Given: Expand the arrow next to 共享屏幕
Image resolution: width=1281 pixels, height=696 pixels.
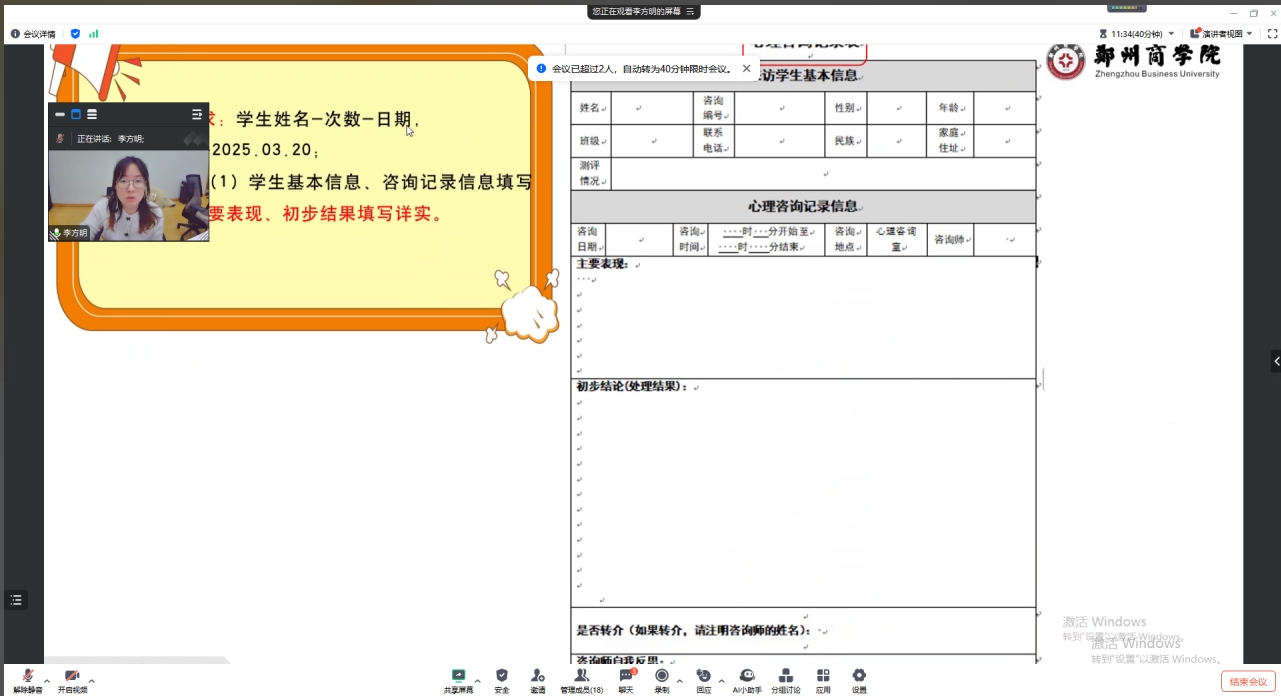Looking at the screenshot, I should (477, 681).
